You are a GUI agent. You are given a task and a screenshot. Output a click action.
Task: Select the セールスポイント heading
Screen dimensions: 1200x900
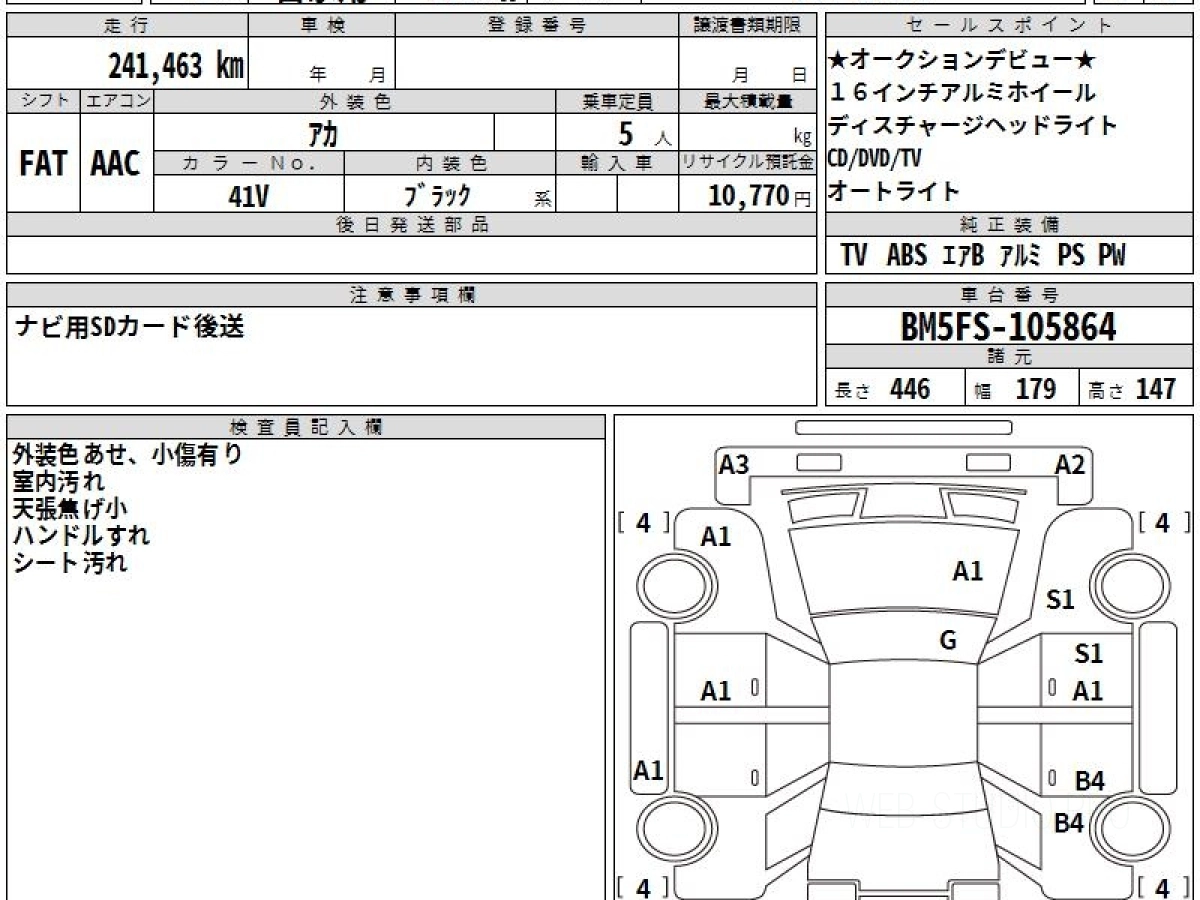click(x=1009, y=26)
